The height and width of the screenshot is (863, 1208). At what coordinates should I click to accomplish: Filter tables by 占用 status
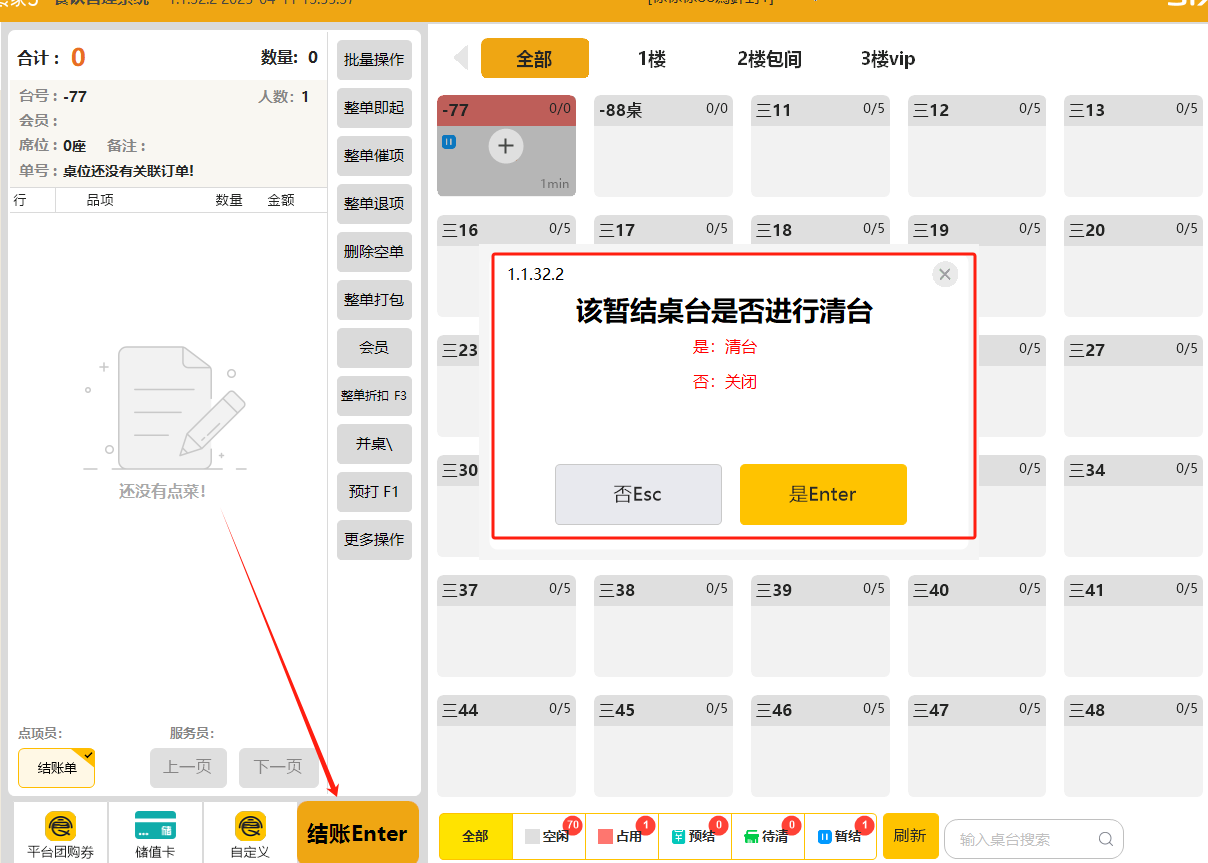point(622,836)
